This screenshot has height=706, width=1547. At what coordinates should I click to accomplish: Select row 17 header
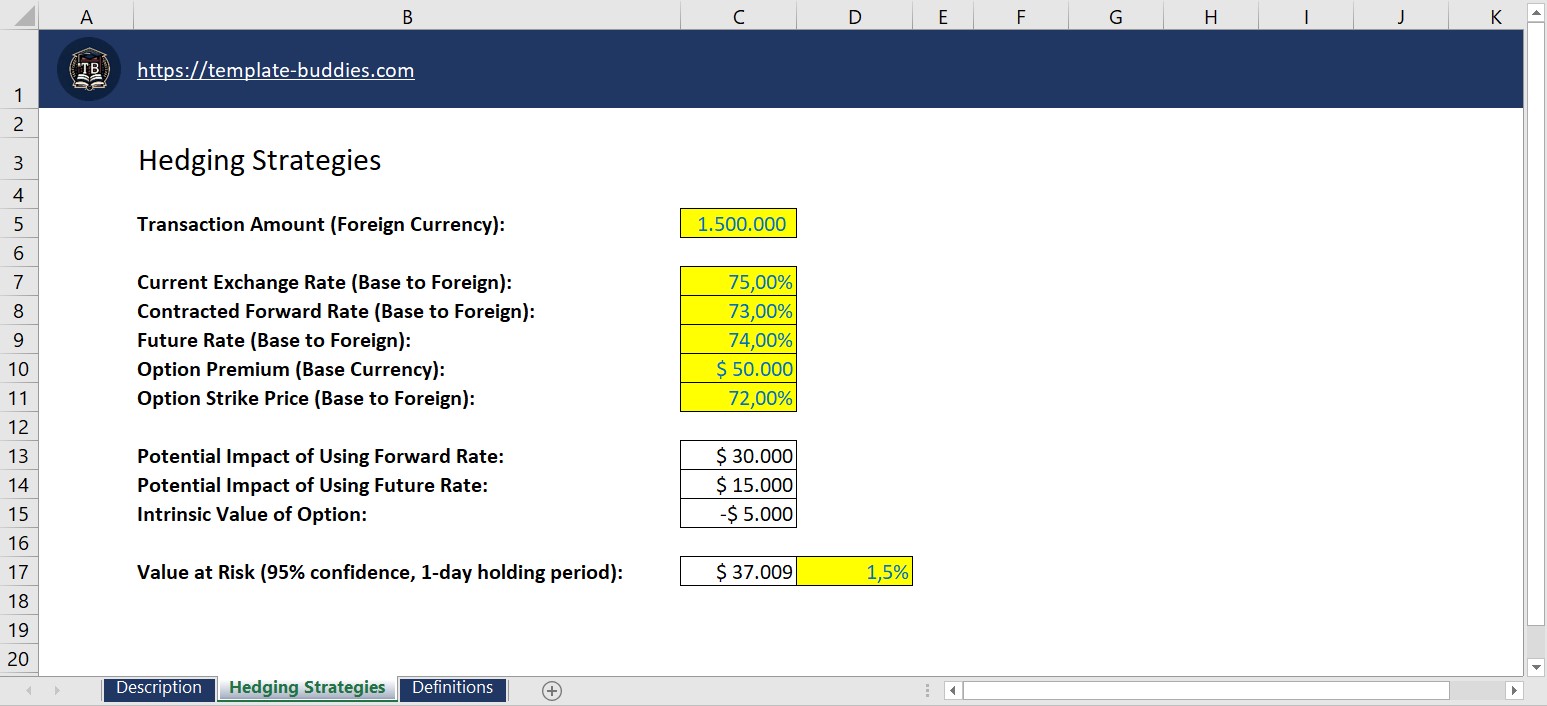coord(19,571)
